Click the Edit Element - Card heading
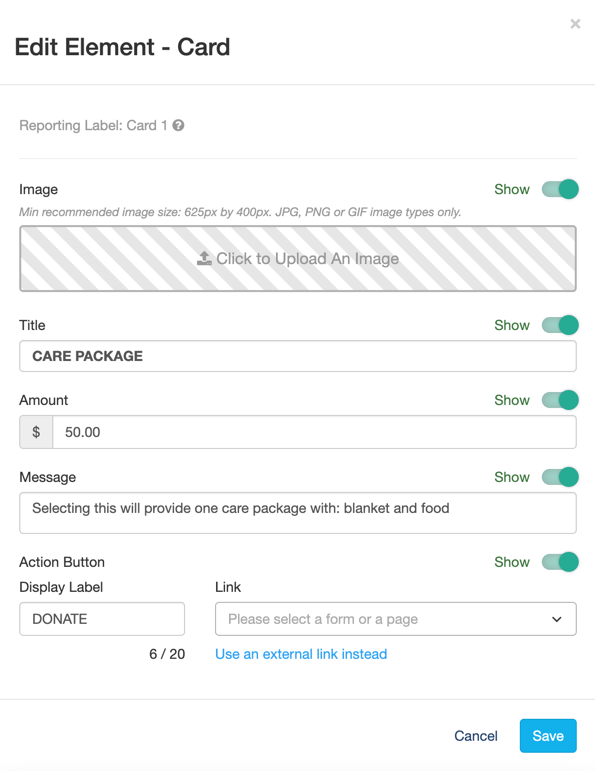 coord(122,47)
